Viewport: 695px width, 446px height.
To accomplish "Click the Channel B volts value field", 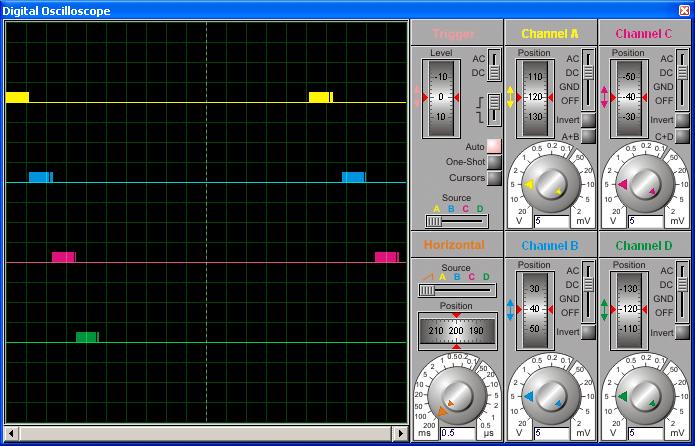I will 552,433.
